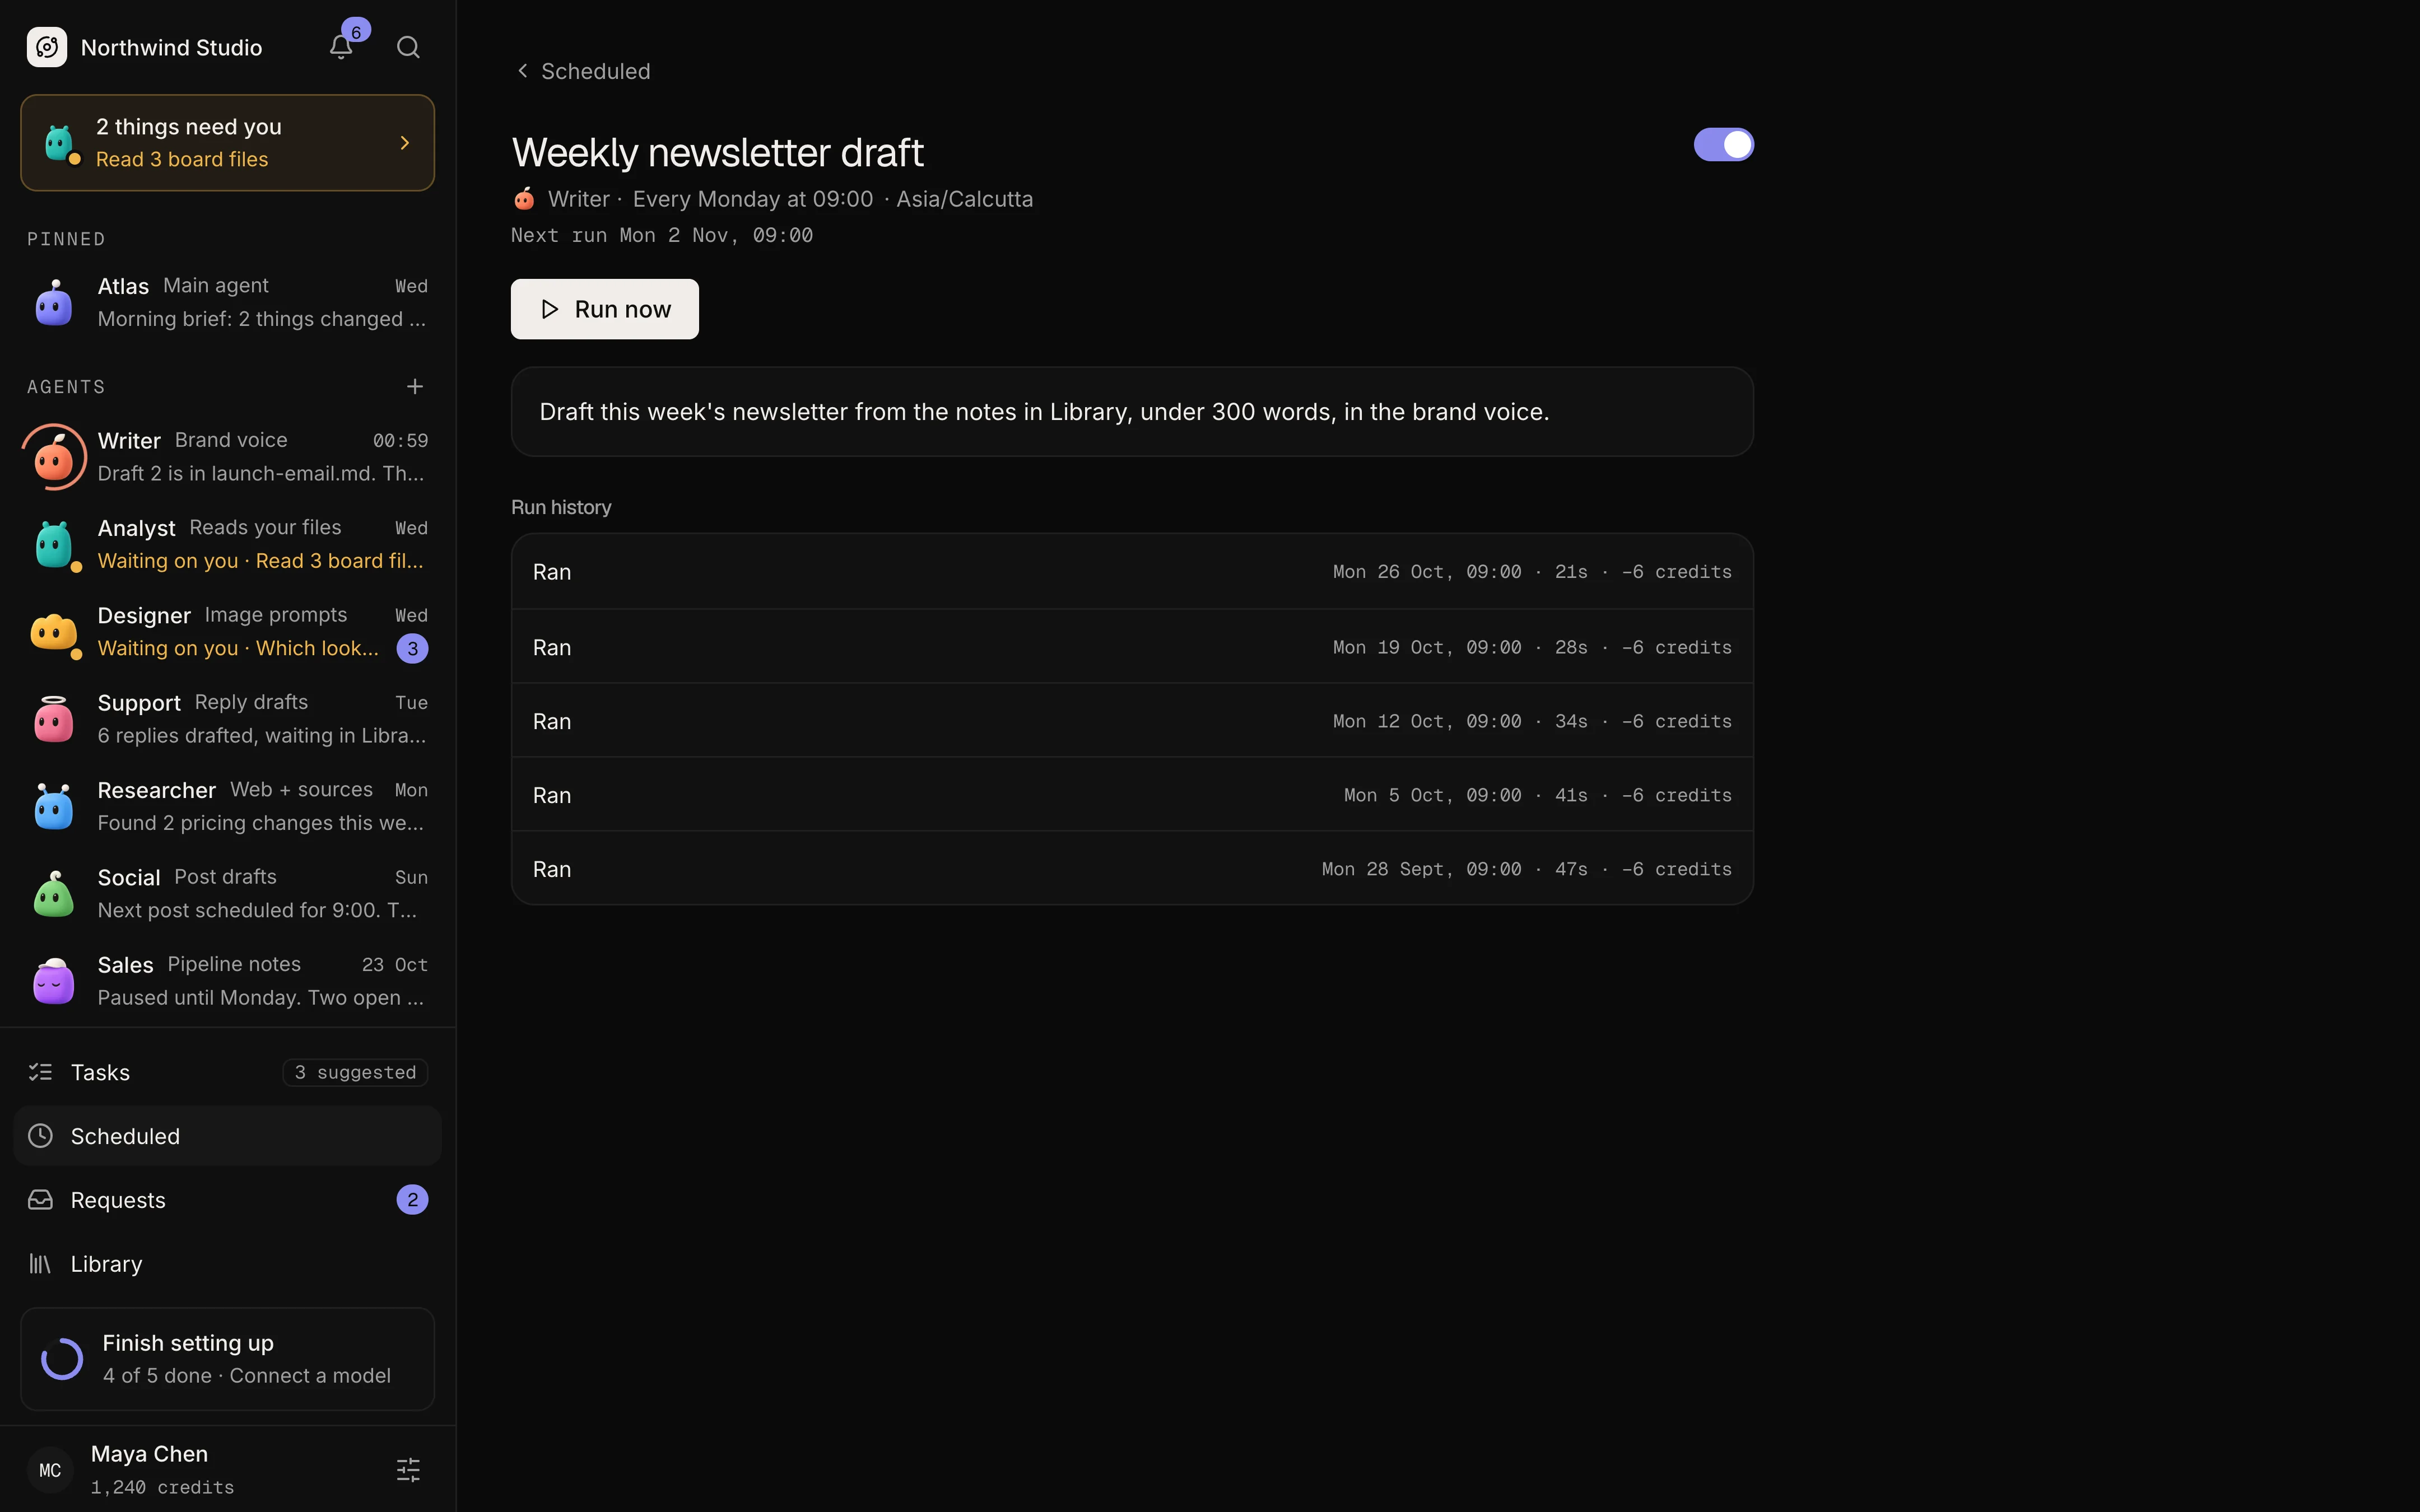2420x1512 pixels.
Task: Click the Support agent avatar
Action: click(x=54, y=719)
